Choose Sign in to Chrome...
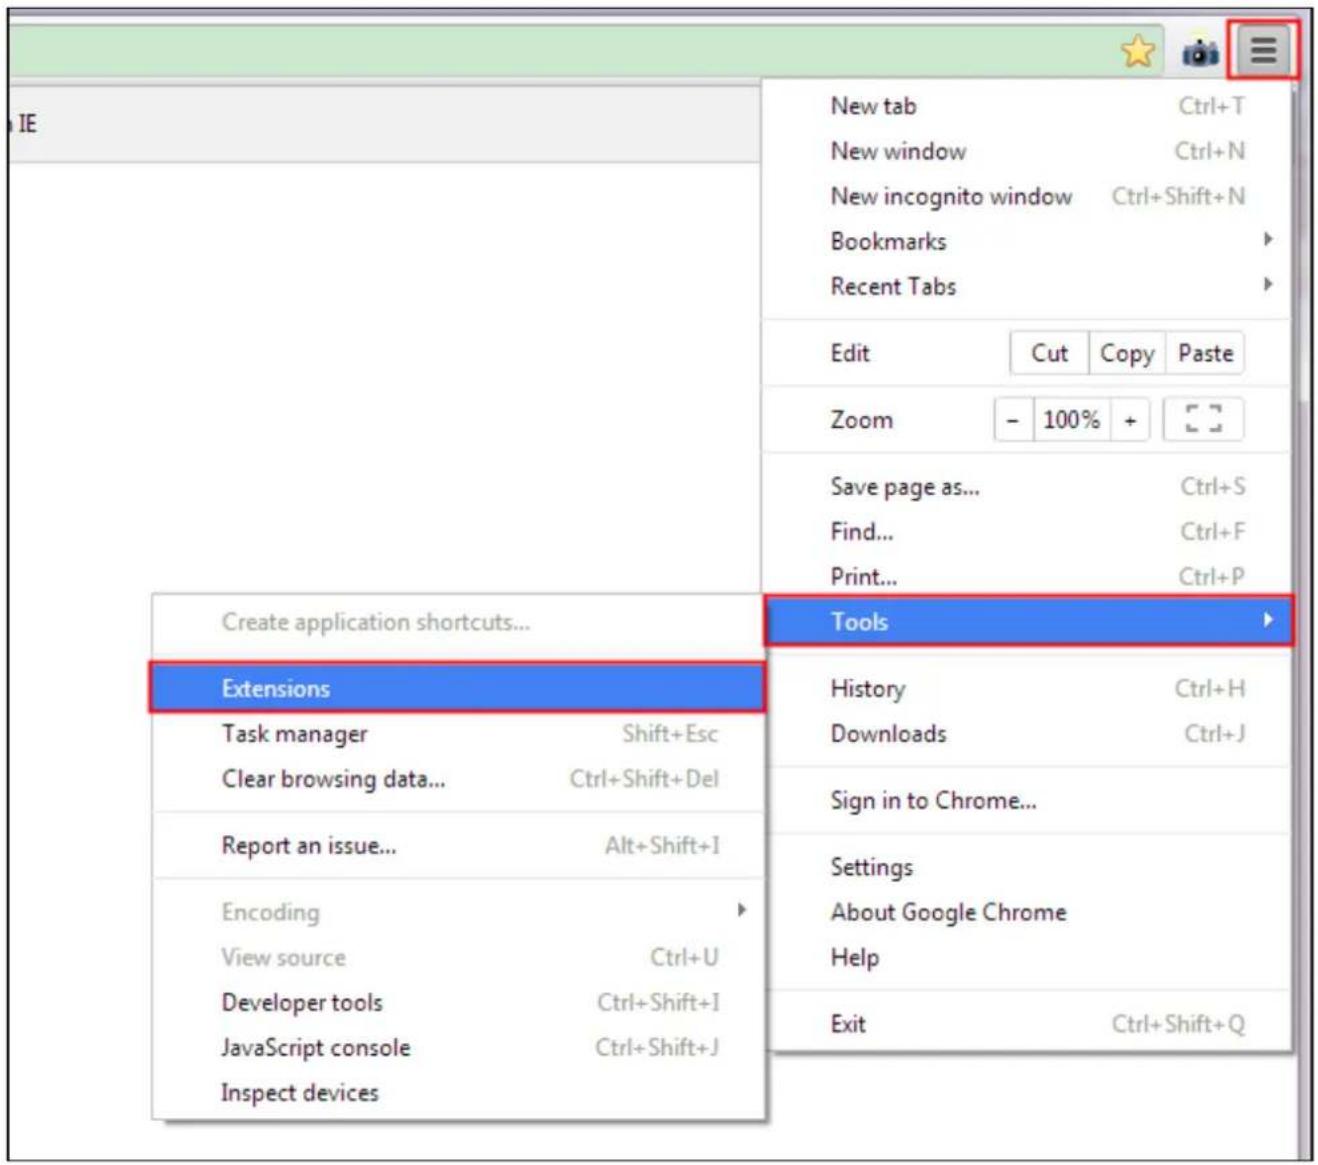The width and height of the screenshot is (1318, 1165). click(1027, 800)
